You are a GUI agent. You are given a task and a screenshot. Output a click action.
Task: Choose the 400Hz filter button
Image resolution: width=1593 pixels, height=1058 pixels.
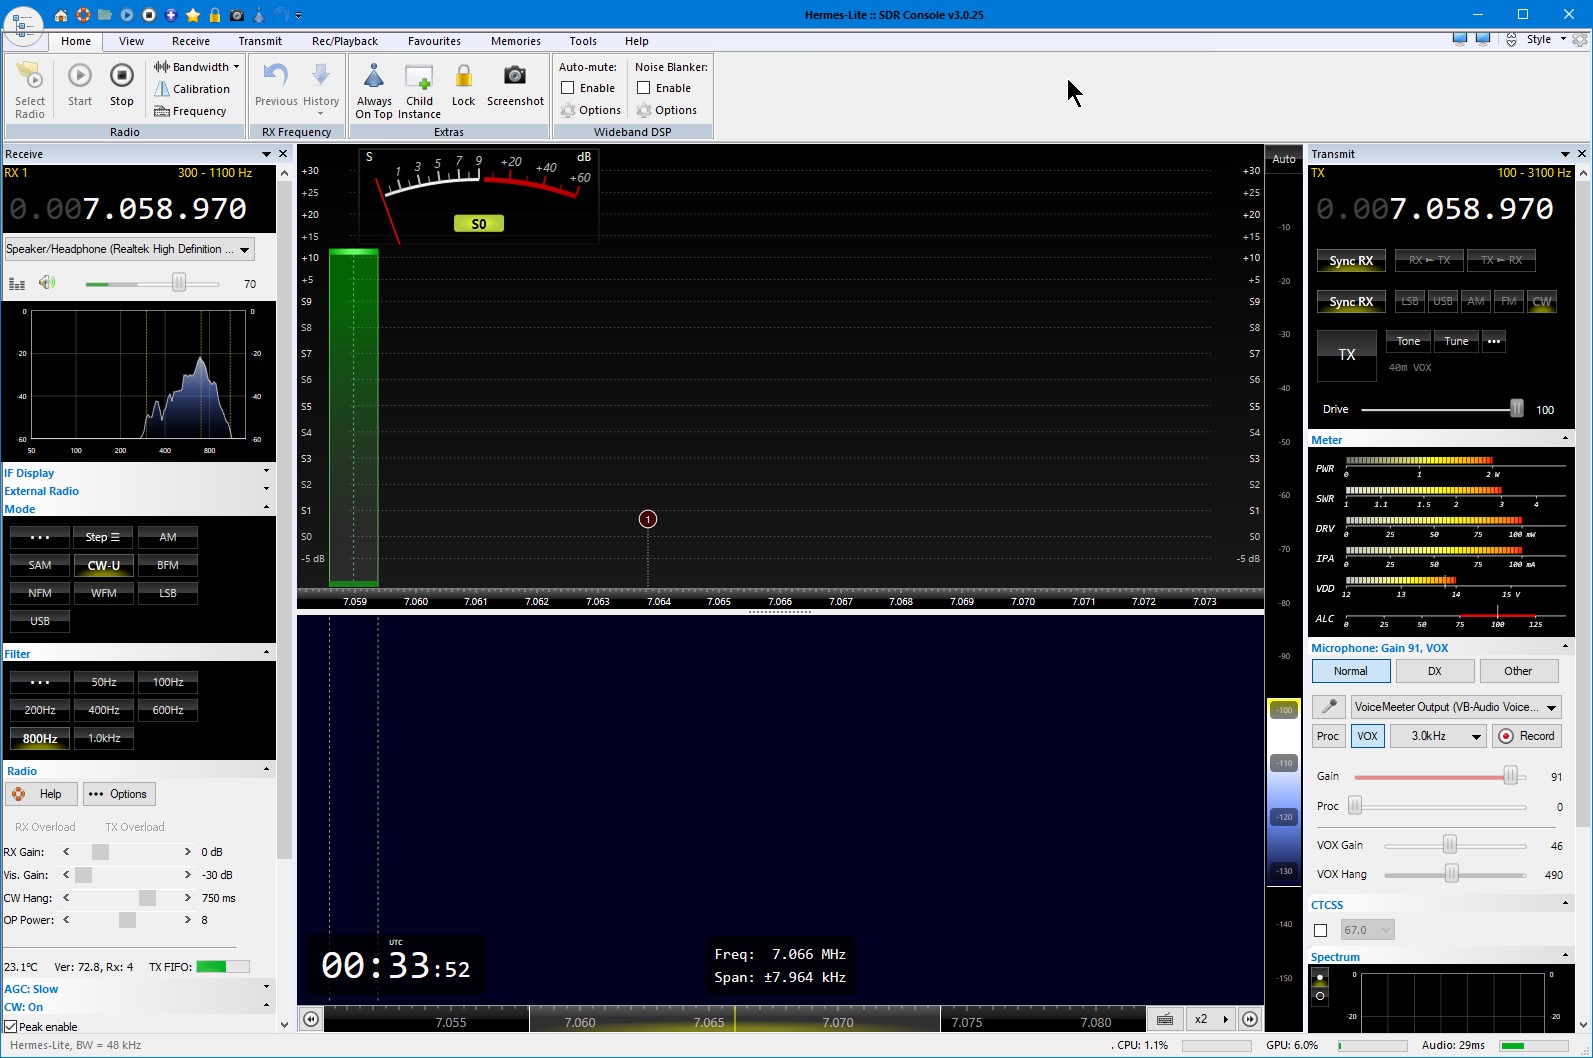tap(104, 710)
